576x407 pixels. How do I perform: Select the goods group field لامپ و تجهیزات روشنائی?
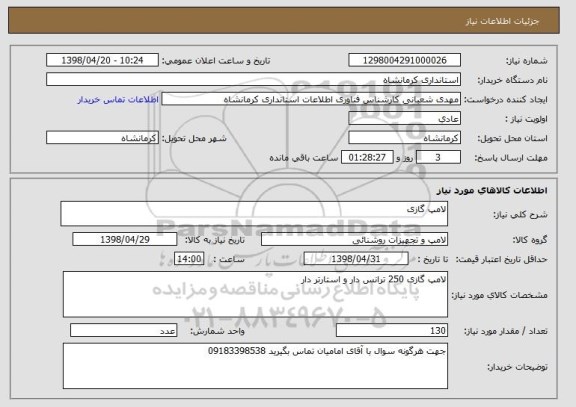pos(354,239)
